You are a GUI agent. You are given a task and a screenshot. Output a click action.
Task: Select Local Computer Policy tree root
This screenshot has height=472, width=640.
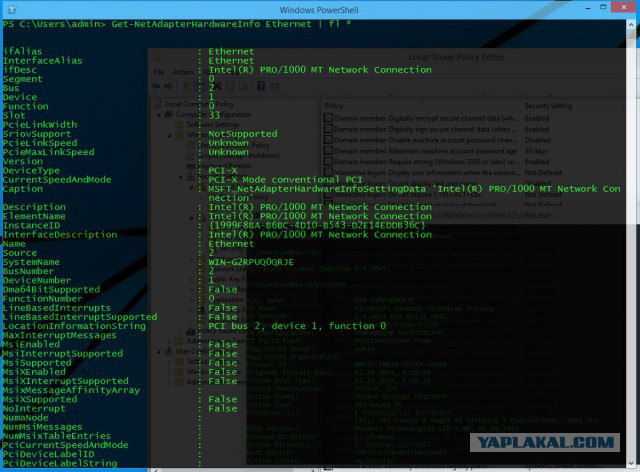point(199,104)
